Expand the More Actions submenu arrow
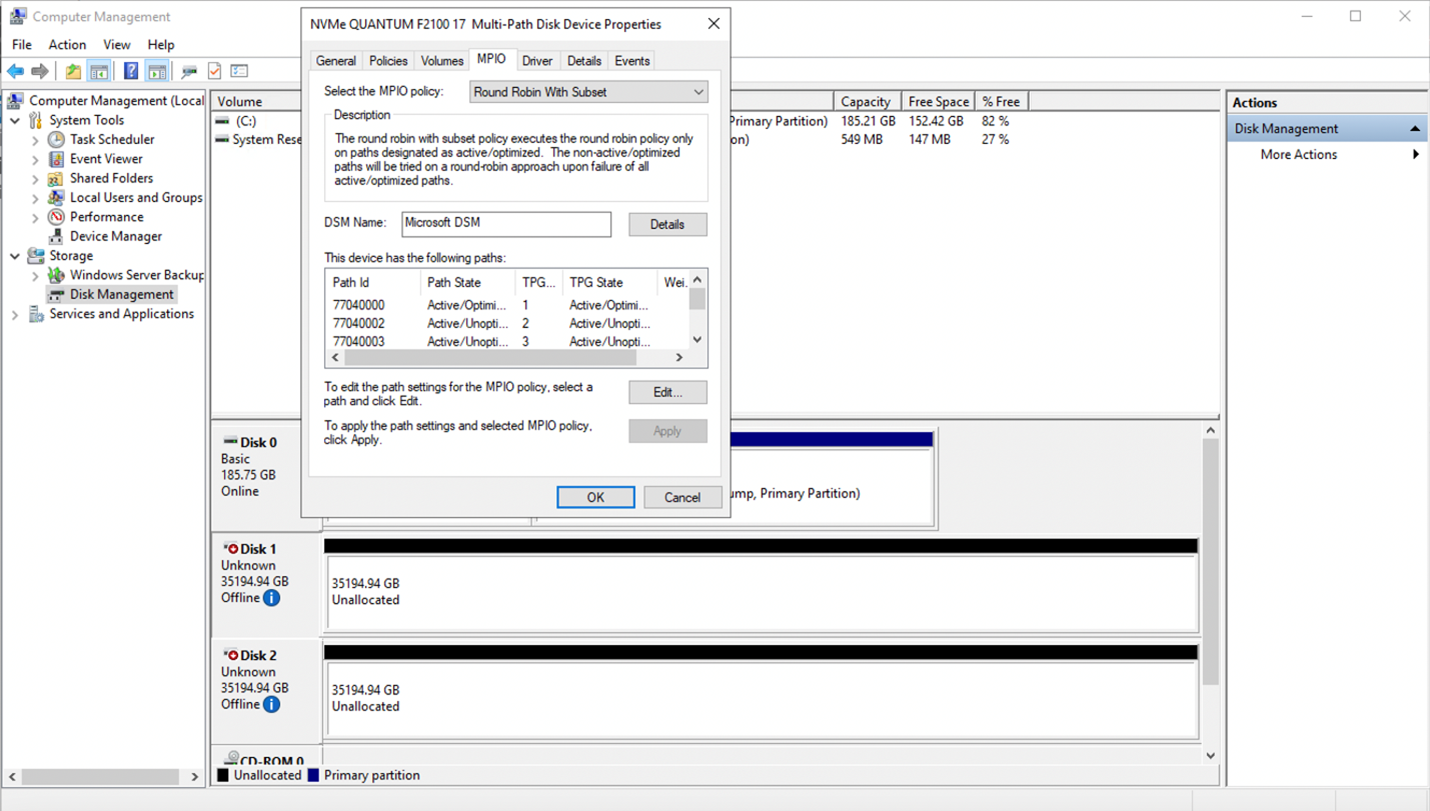1430x811 pixels. 1415,154
